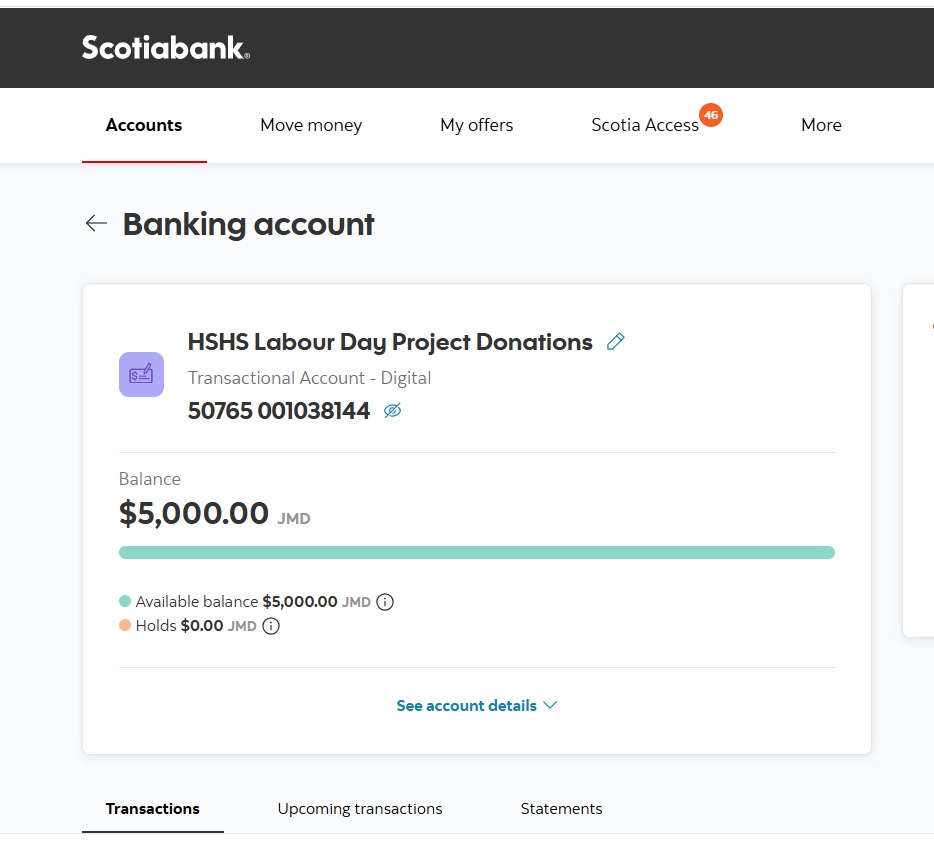The image size is (934, 845).
Task: Click Accounts in navigation bar
Action: coord(144,125)
